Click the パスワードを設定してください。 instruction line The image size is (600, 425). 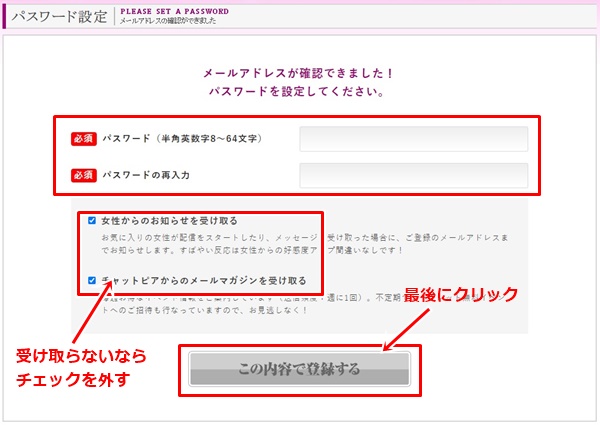(299, 92)
